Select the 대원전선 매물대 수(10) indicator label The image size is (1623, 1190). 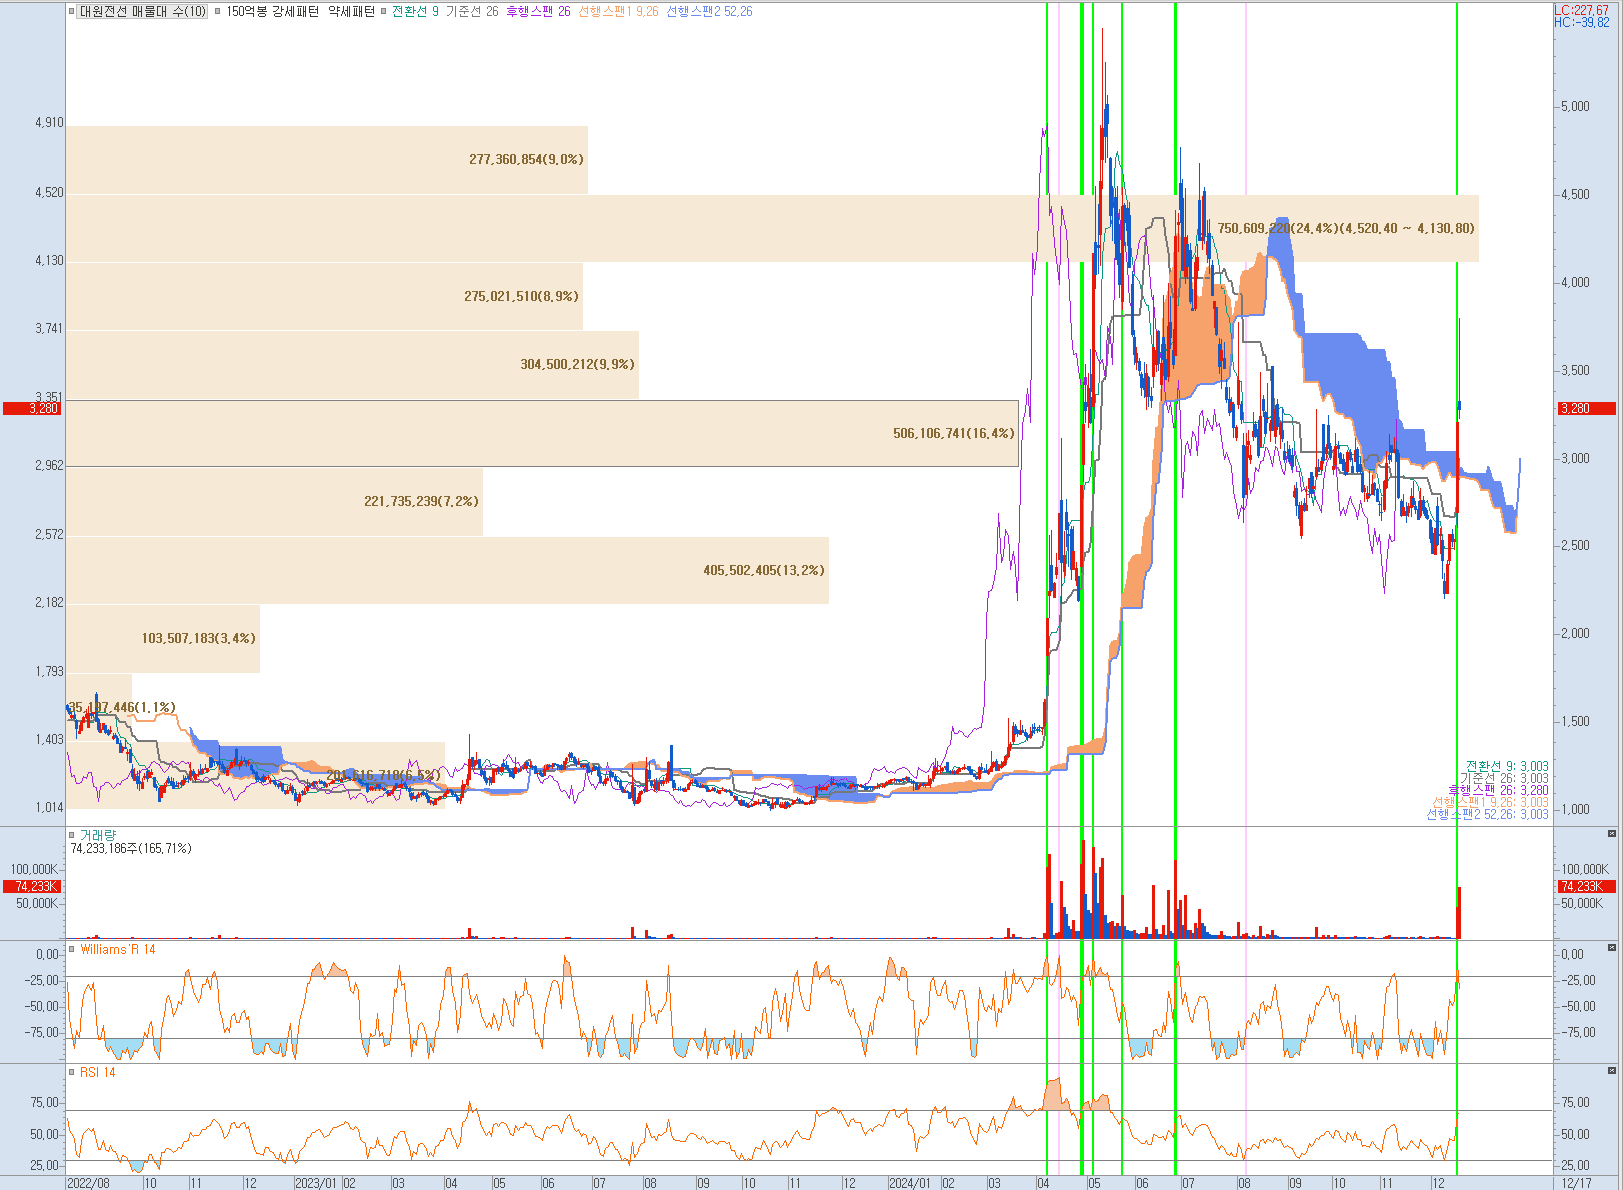[142, 12]
